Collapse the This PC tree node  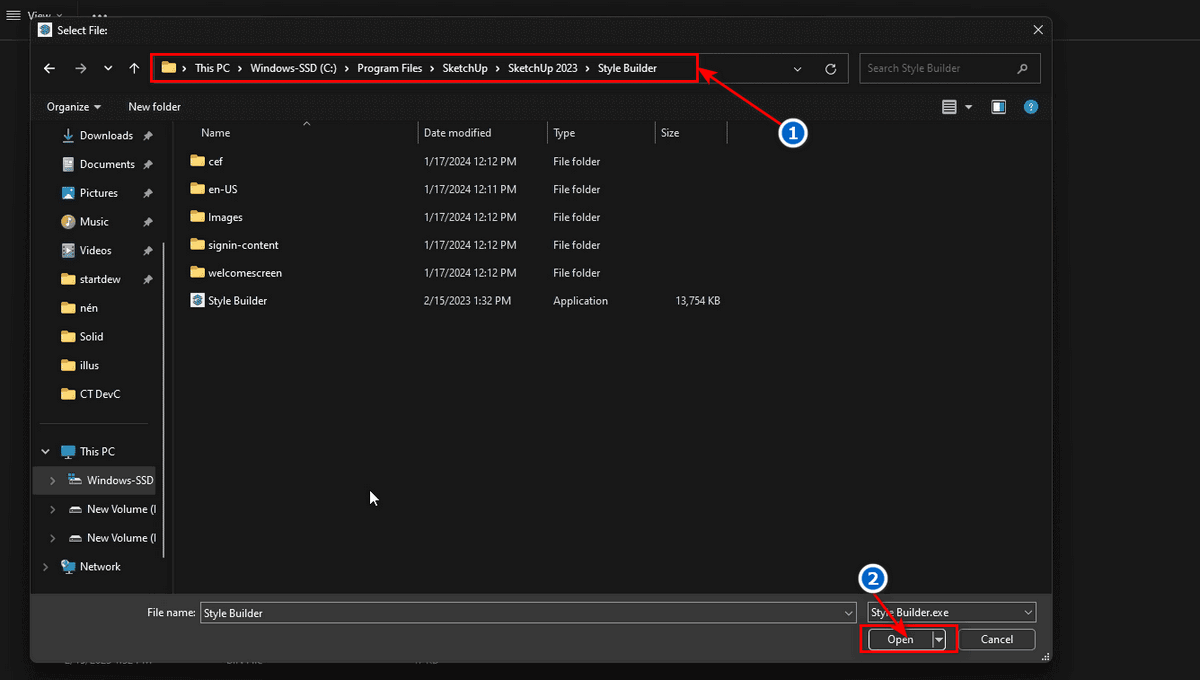click(46, 452)
